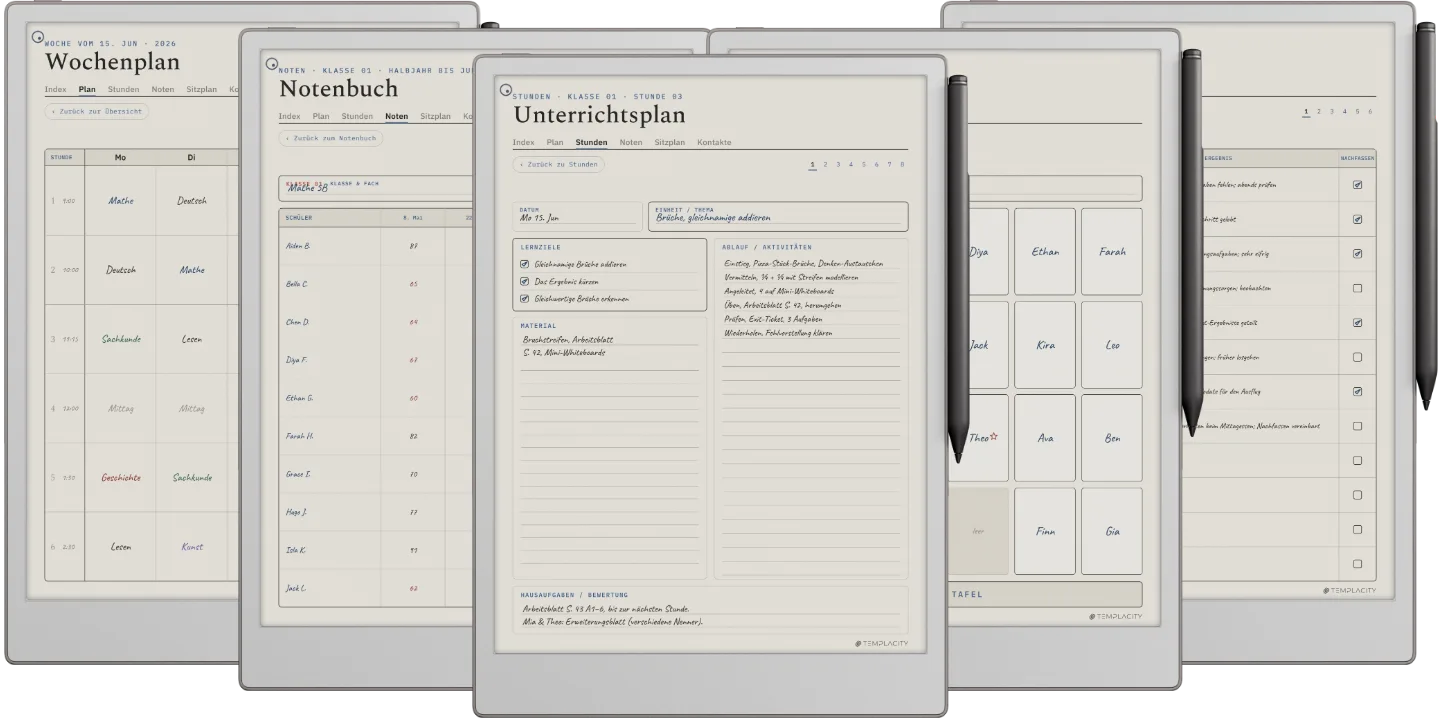Jump to page 6 on the Nachfassen page pager
1440x718 pixels.
pos(1370,111)
